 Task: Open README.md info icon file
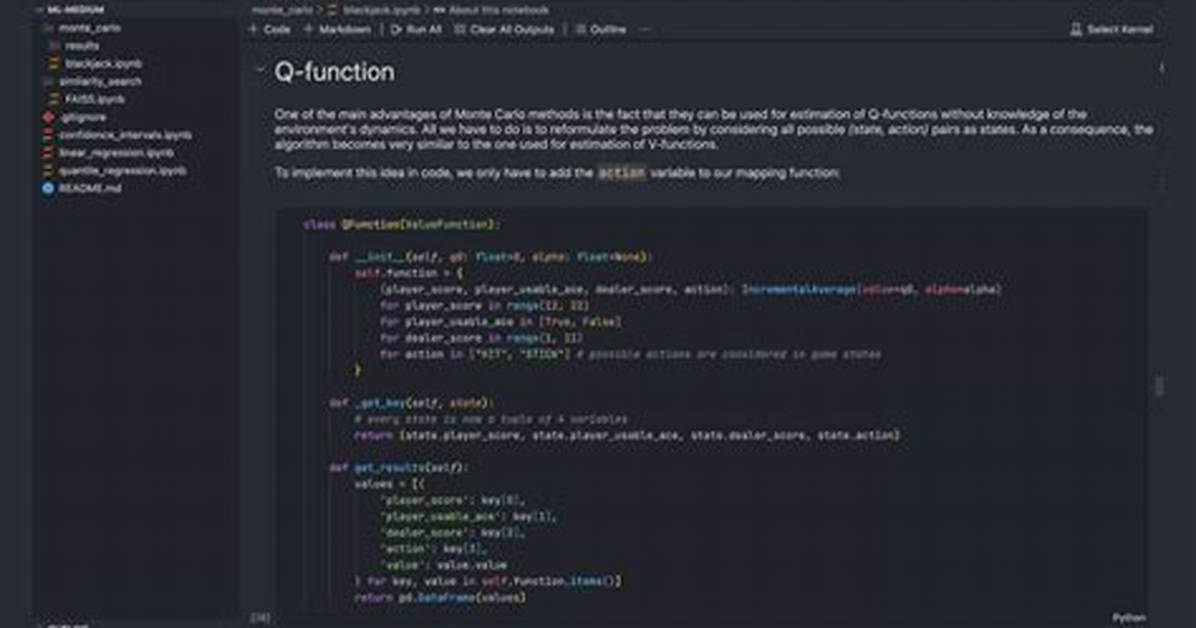point(82,188)
